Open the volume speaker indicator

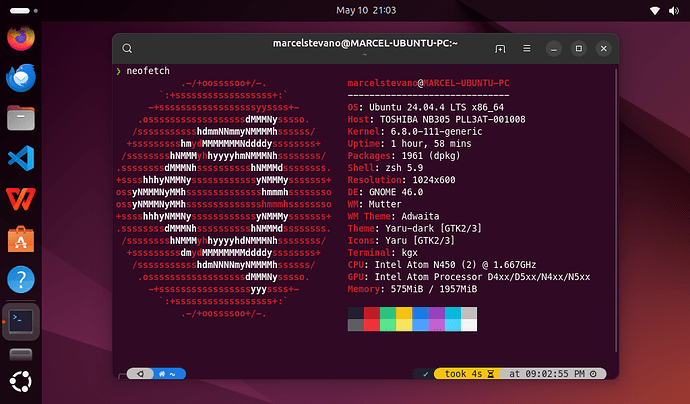[674, 11]
